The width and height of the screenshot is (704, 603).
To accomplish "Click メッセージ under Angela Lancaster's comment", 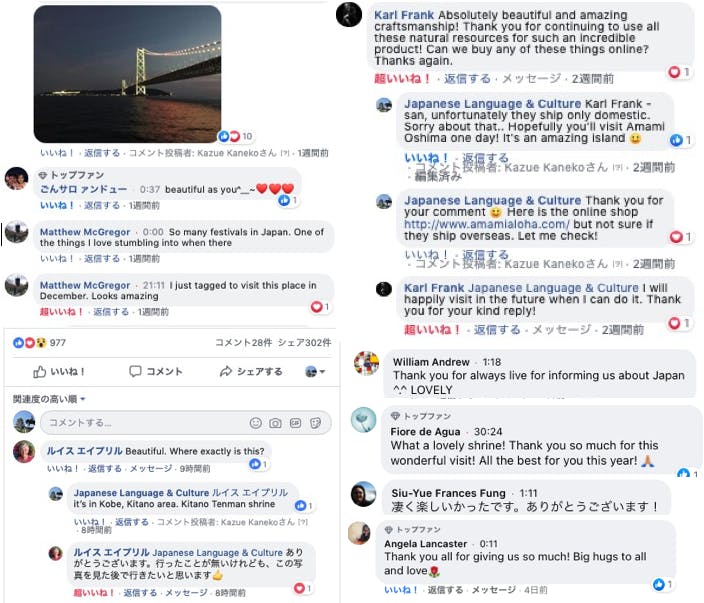I will [x=494, y=590].
